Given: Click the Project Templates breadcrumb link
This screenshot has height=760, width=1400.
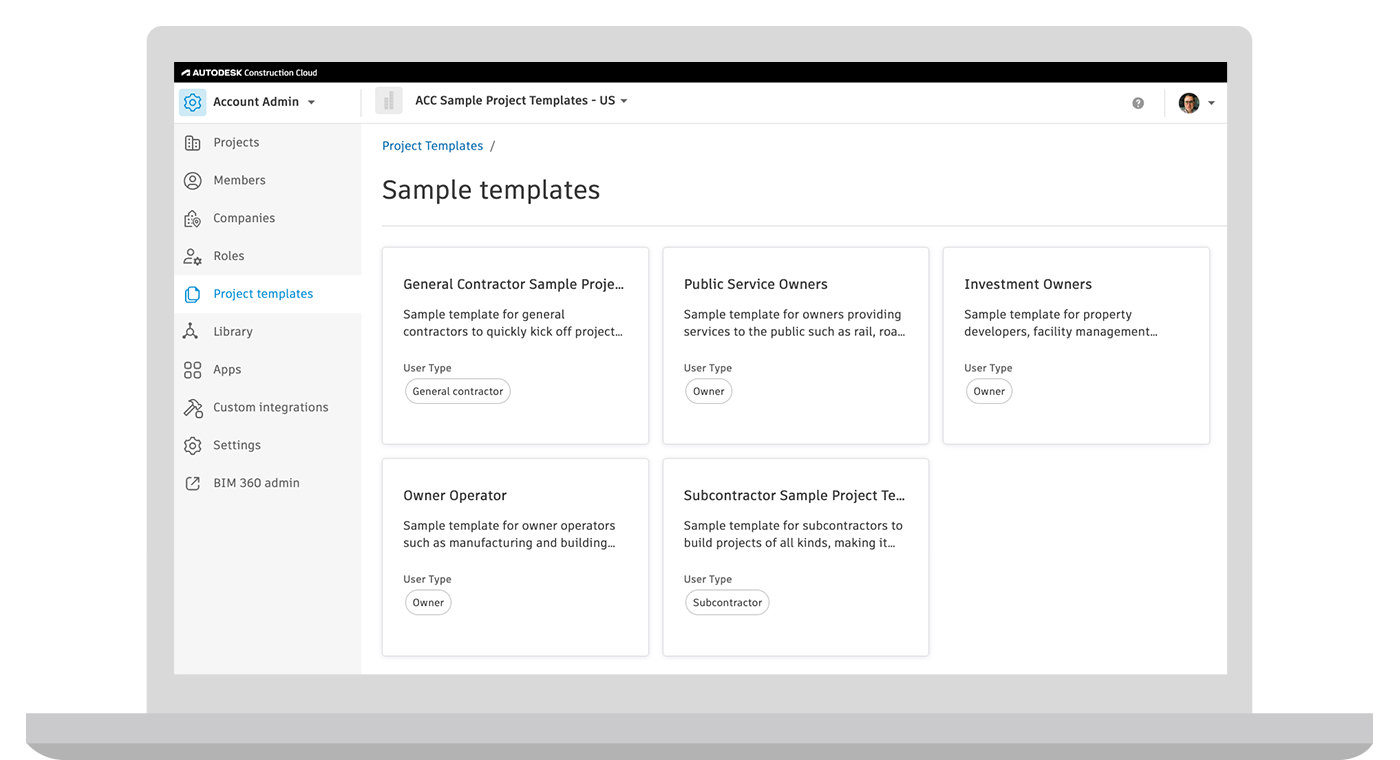Looking at the screenshot, I should tap(432, 146).
